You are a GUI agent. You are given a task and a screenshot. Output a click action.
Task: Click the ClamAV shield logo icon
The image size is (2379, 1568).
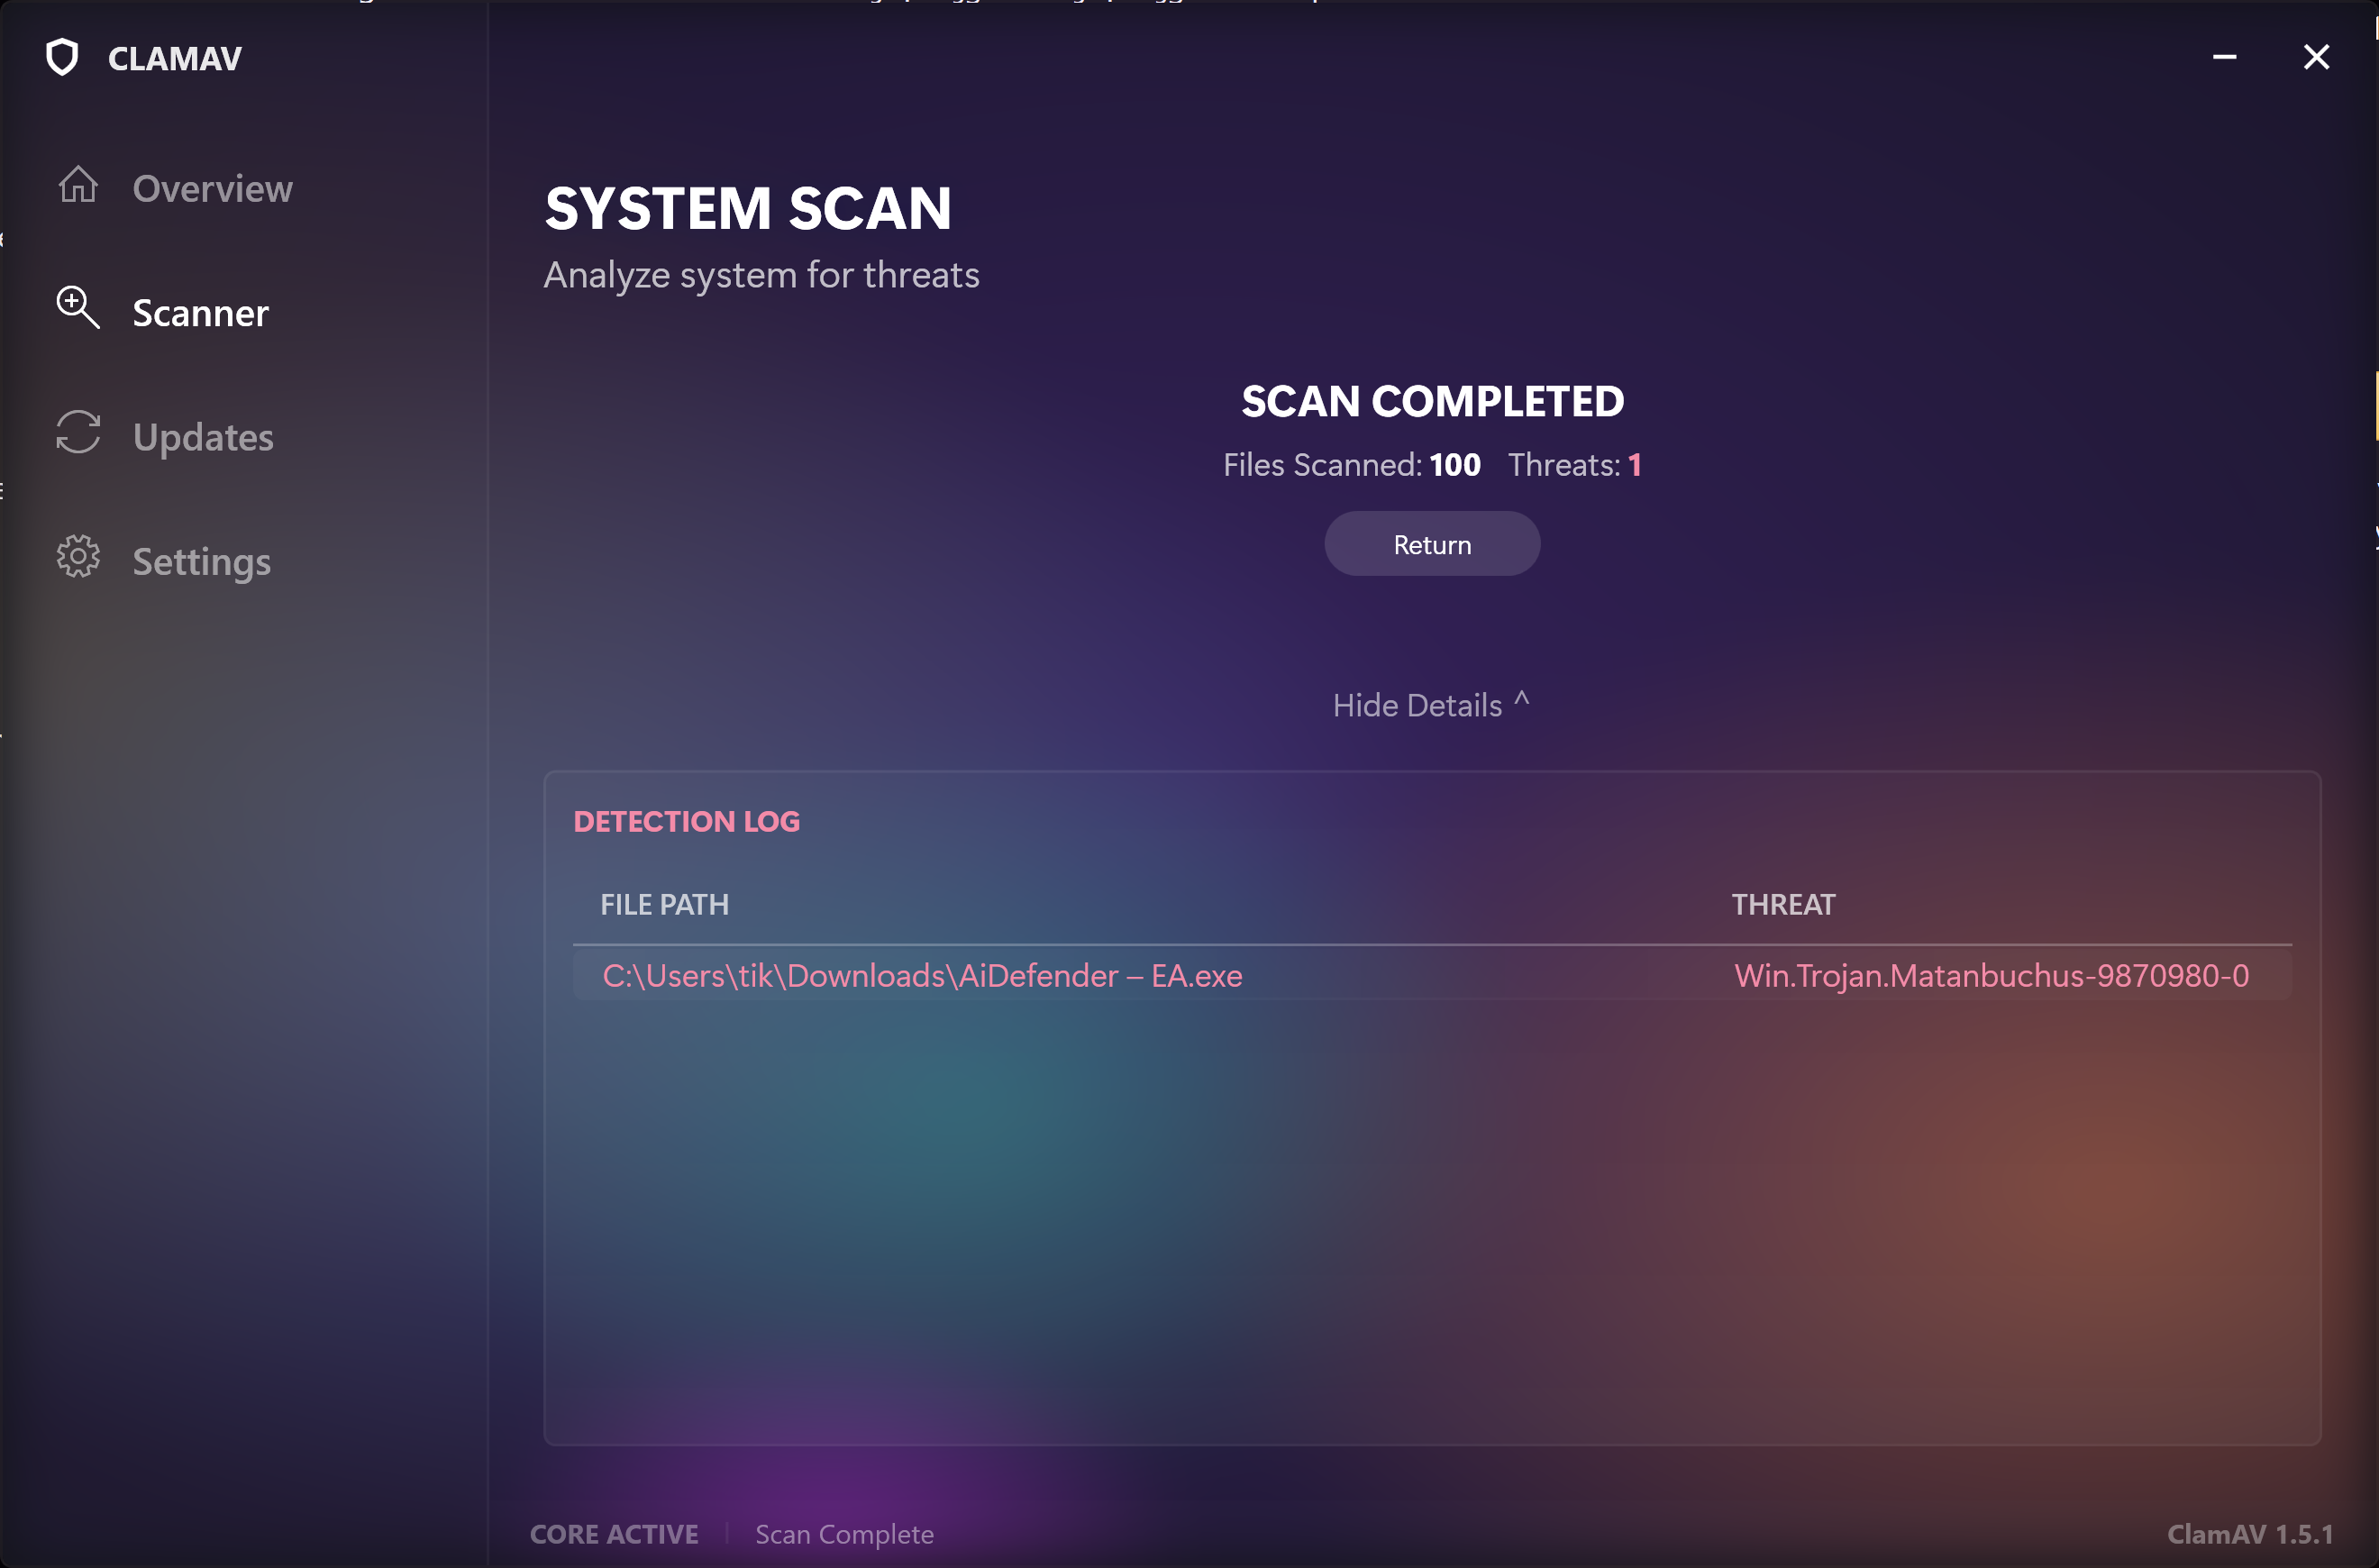tap(62, 57)
